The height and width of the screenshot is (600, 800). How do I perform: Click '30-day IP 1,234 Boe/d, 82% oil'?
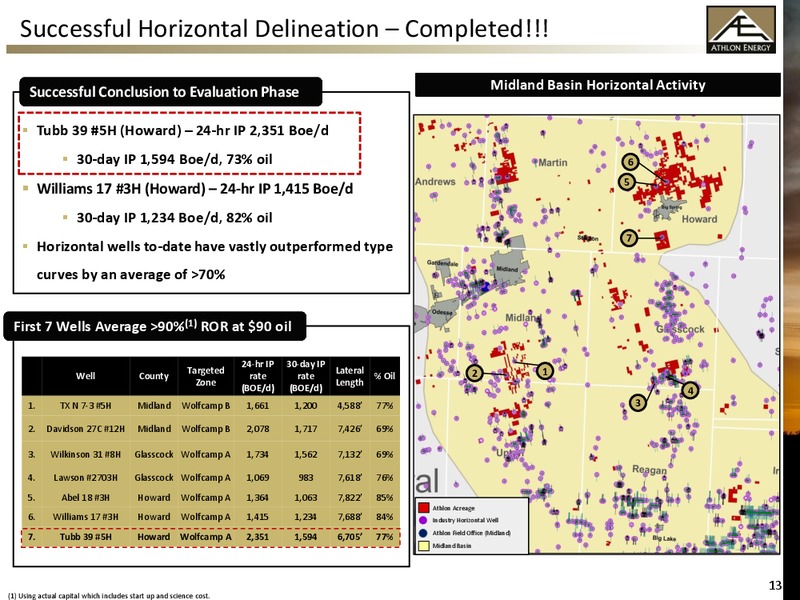point(174,218)
